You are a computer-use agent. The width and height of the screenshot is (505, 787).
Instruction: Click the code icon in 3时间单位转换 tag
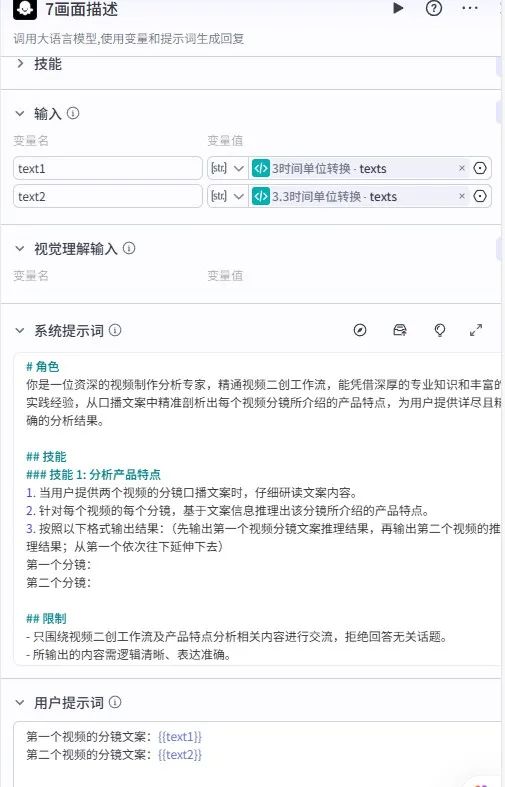[x=261, y=169]
